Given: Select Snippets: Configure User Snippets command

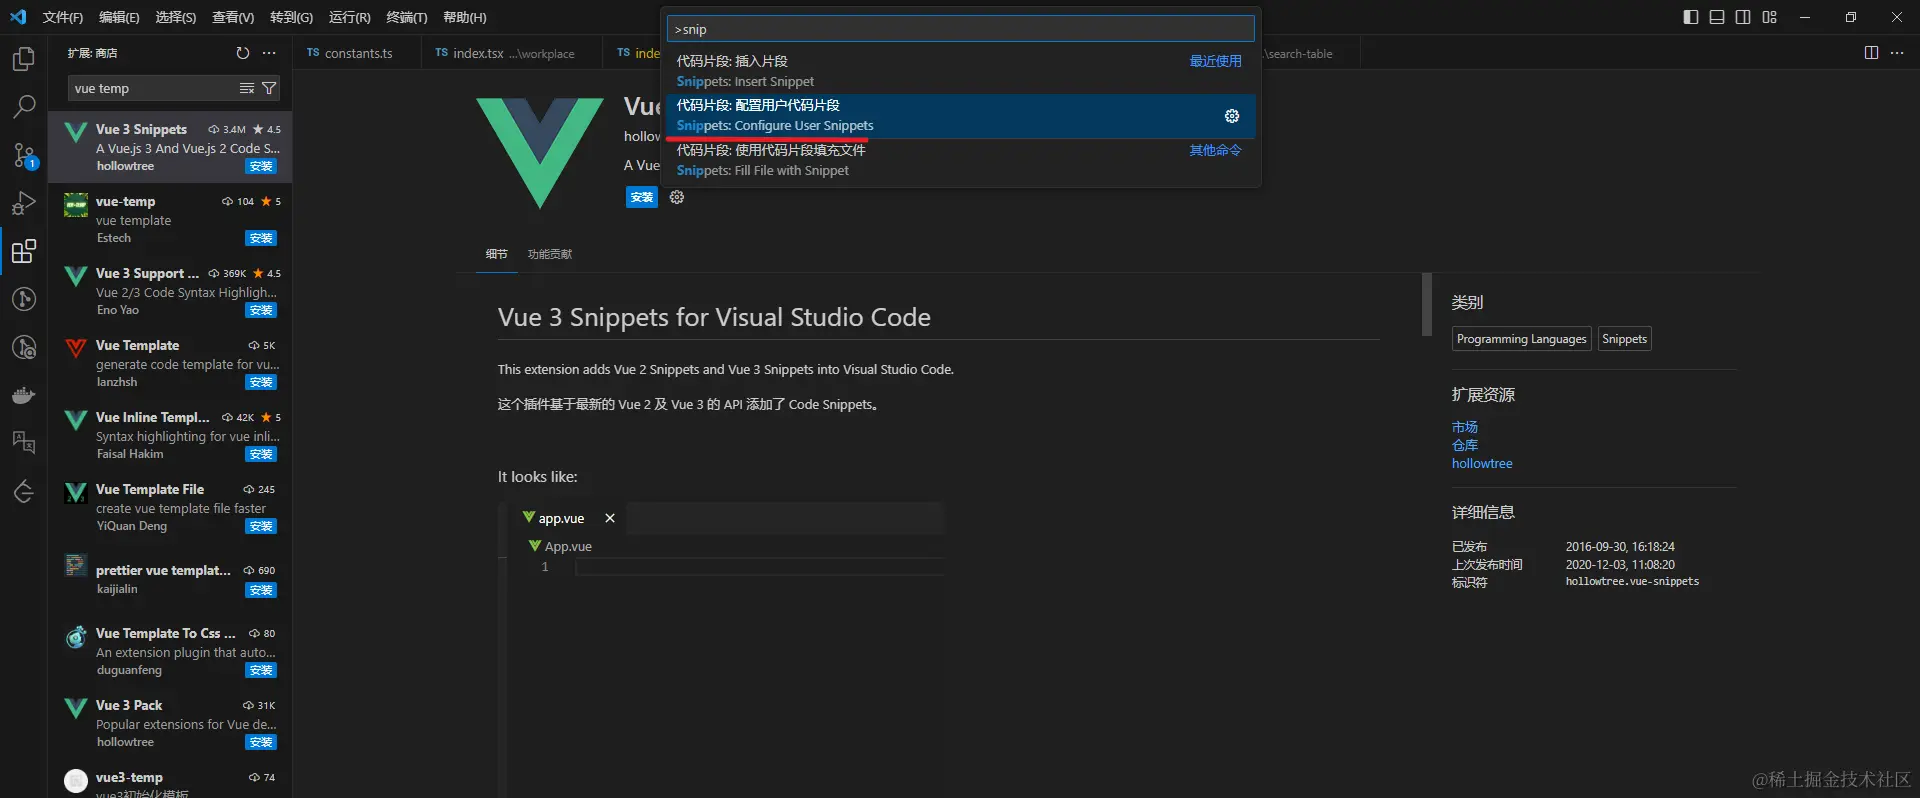Looking at the screenshot, I should pos(960,116).
